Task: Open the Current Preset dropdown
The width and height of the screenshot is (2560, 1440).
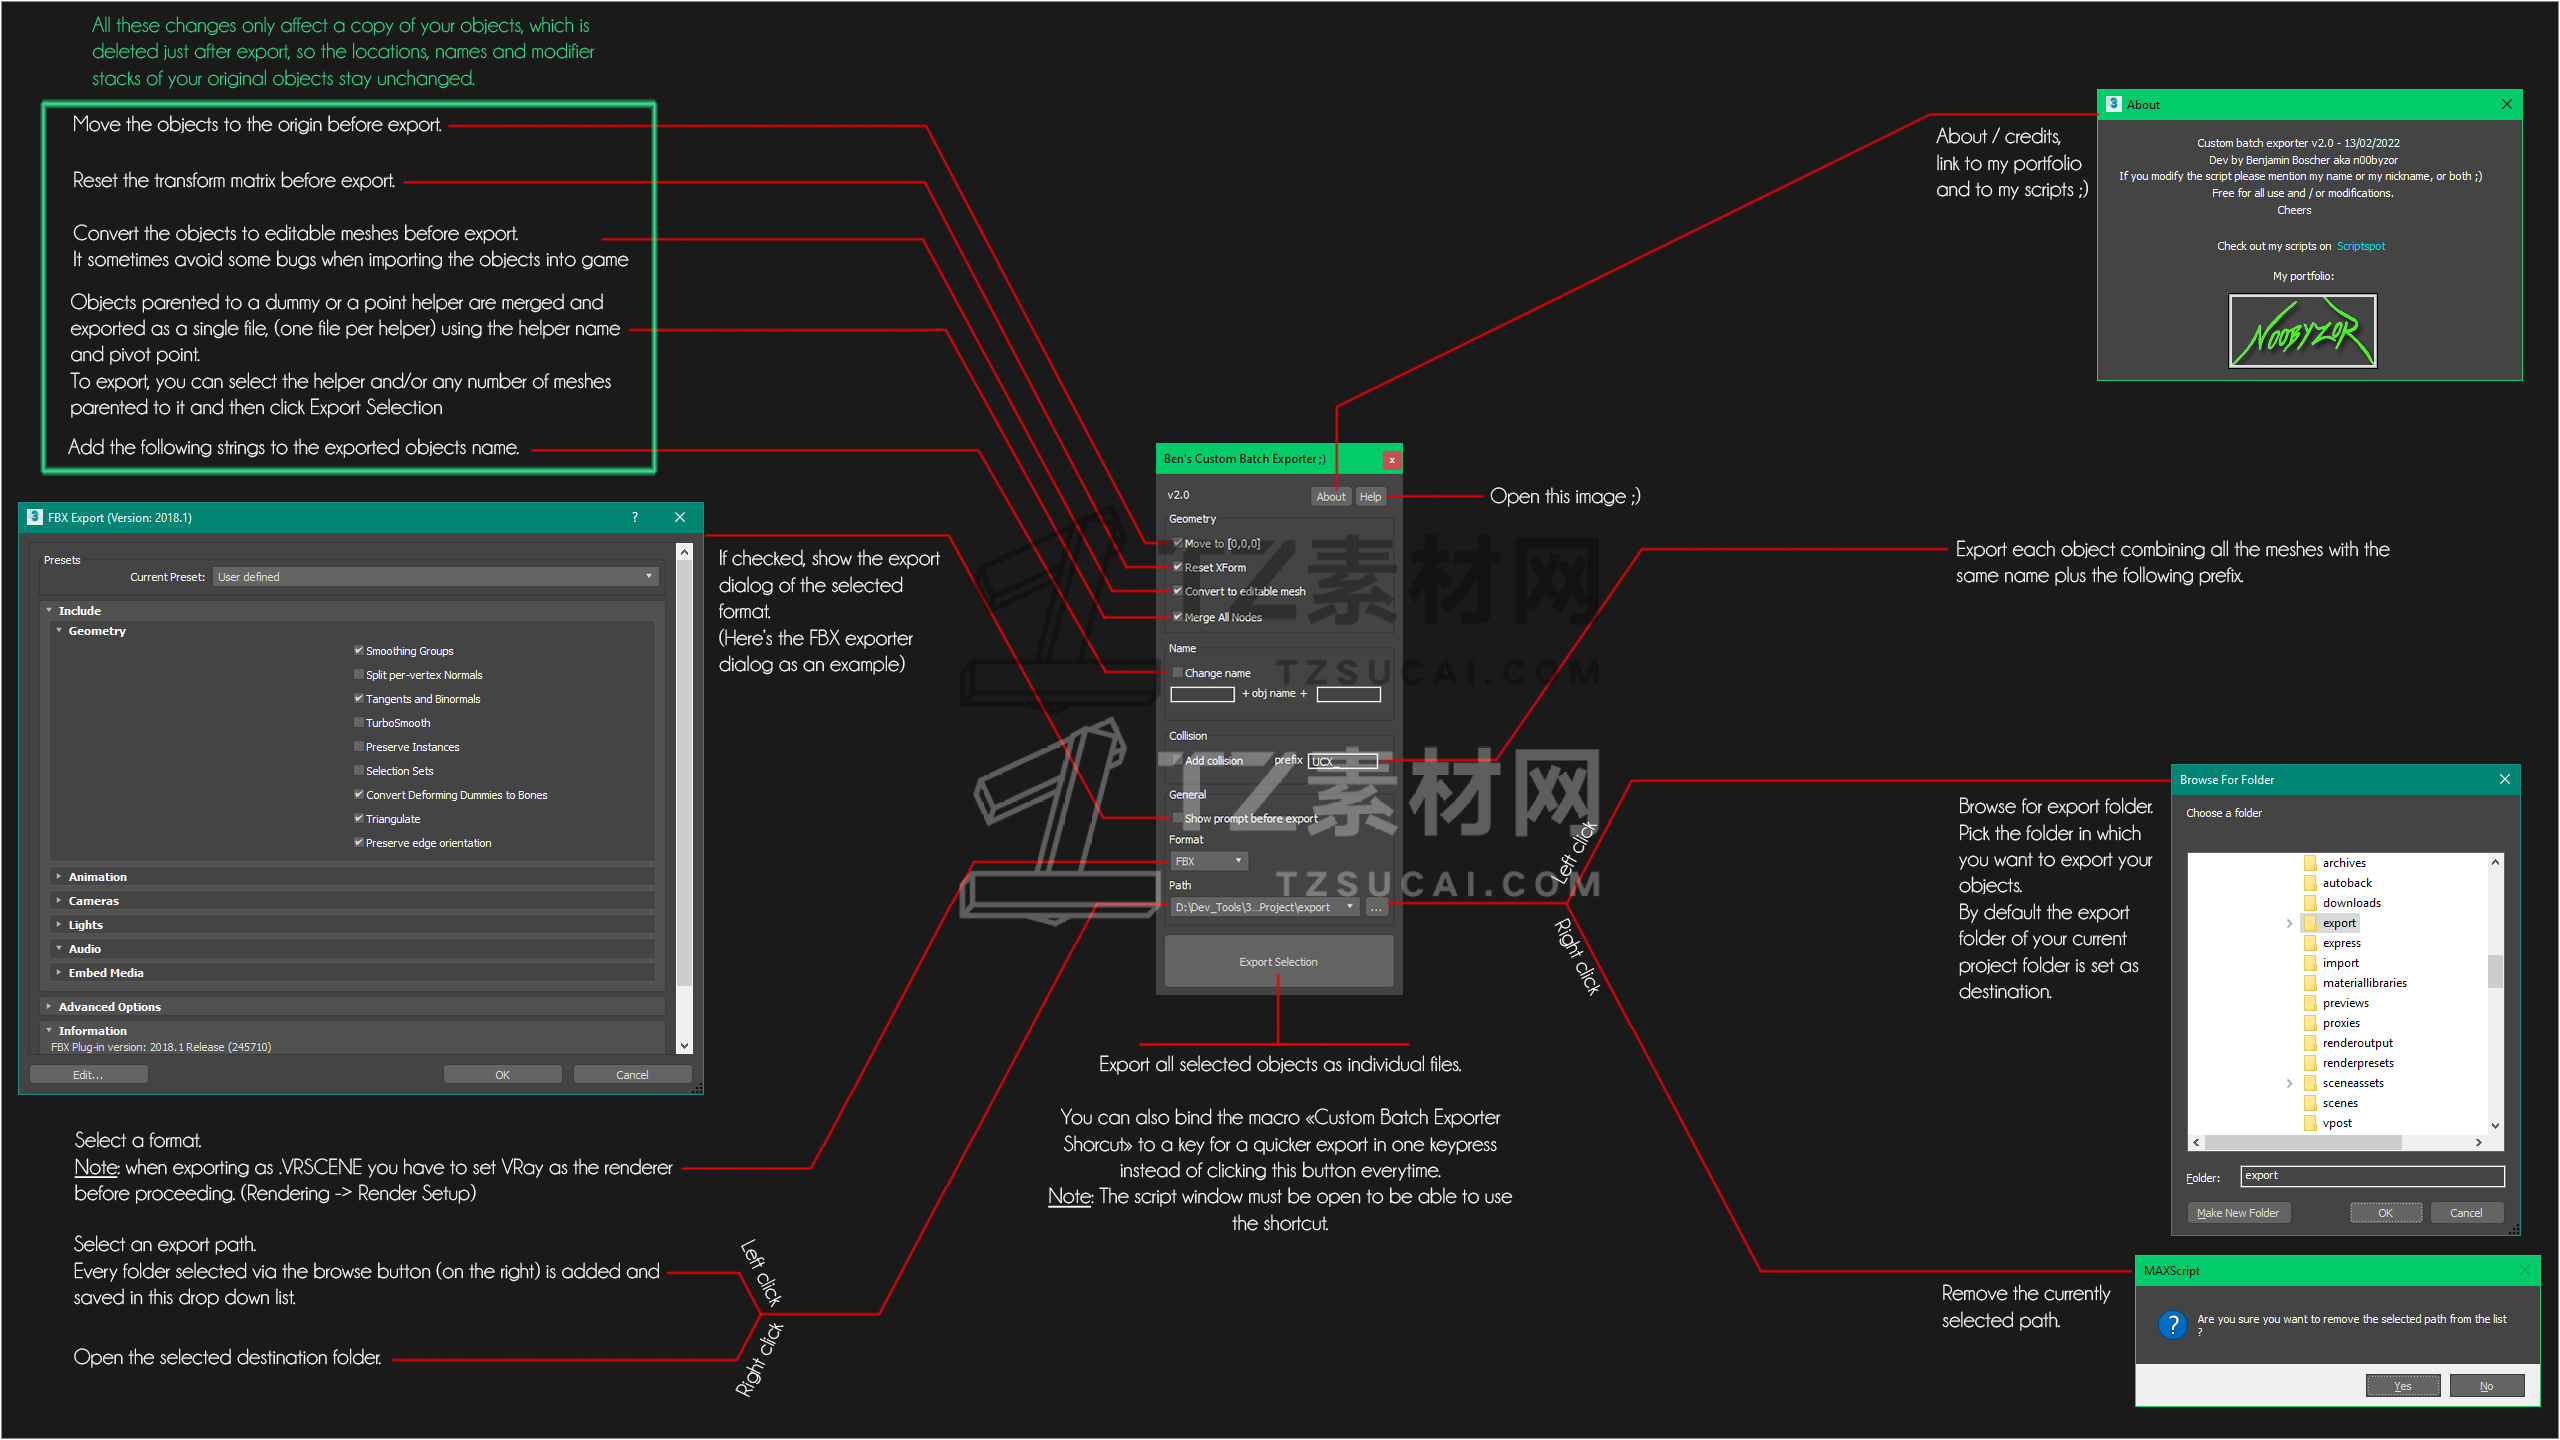Action: (436, 576)
